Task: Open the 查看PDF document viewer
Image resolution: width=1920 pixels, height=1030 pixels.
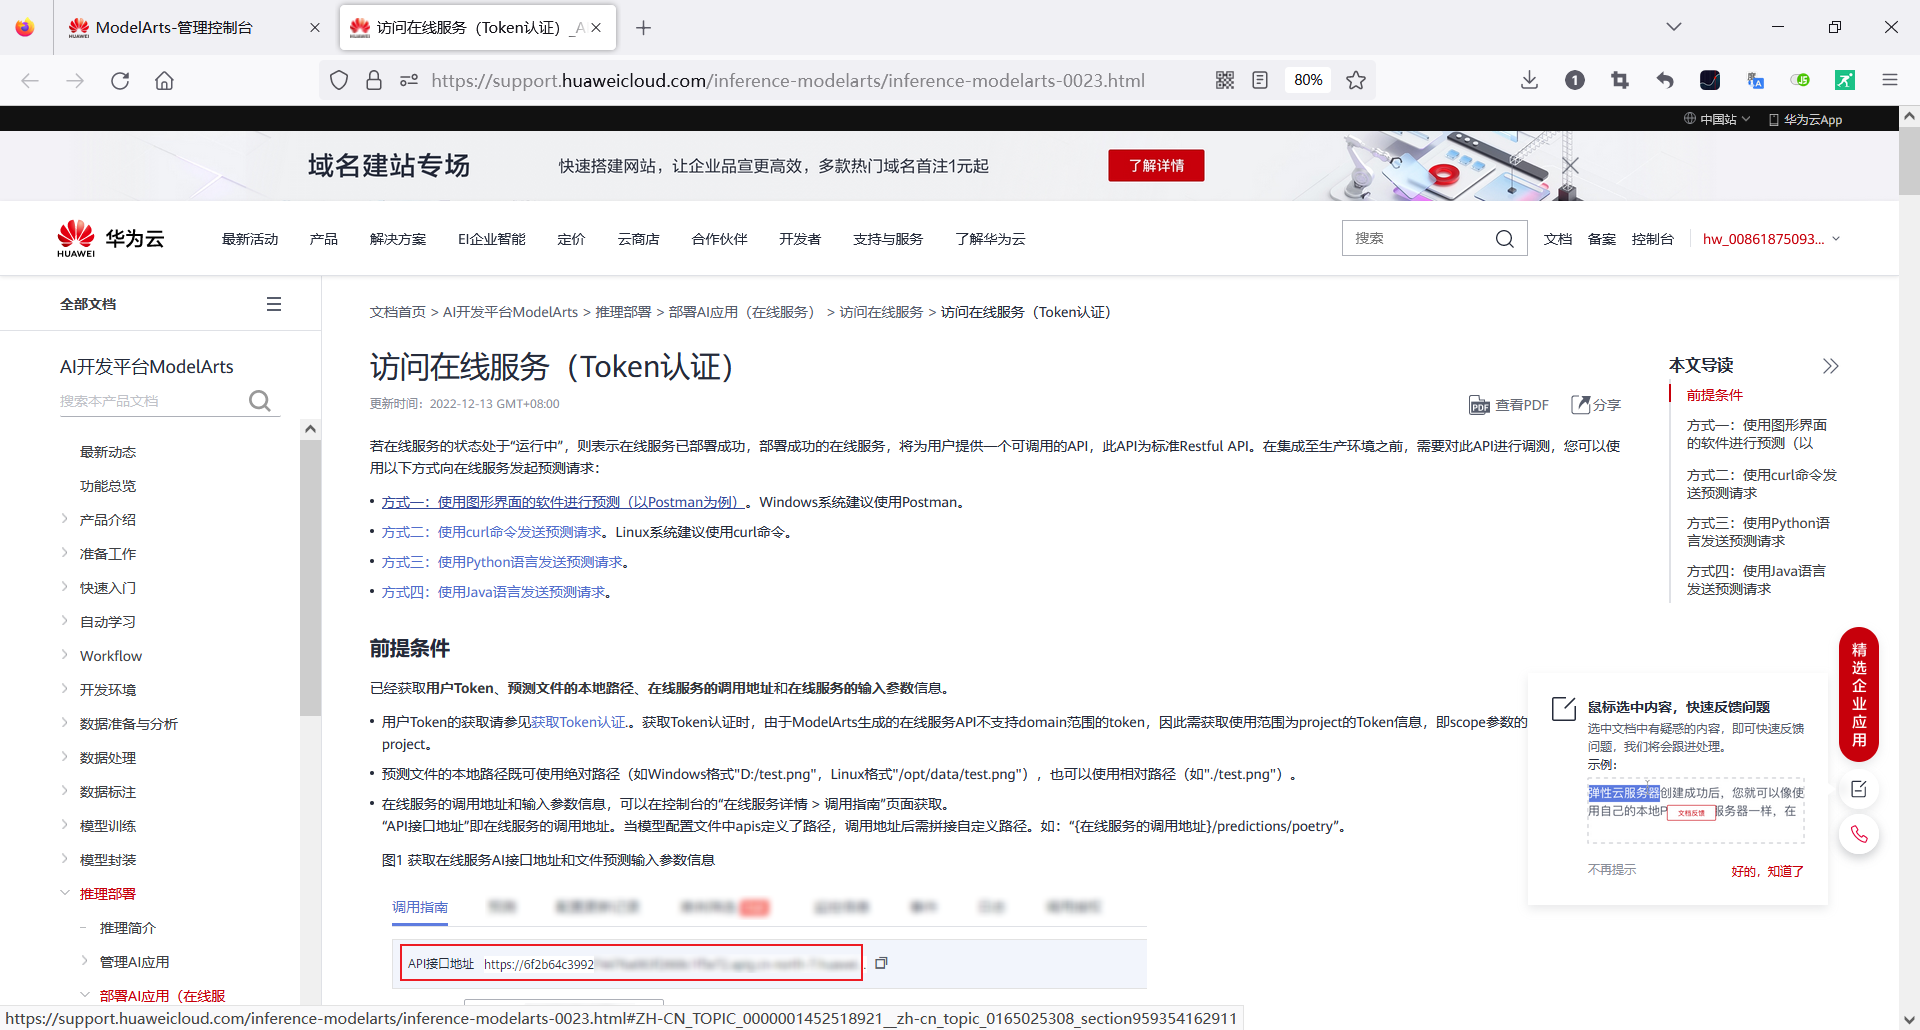Action: point(1510,404)
